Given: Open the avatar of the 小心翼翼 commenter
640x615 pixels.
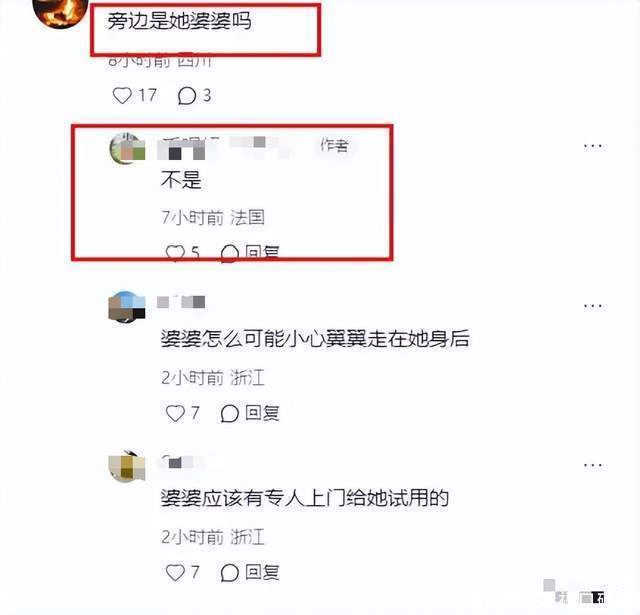Looking at the screenshot, I should click(127, 307).
